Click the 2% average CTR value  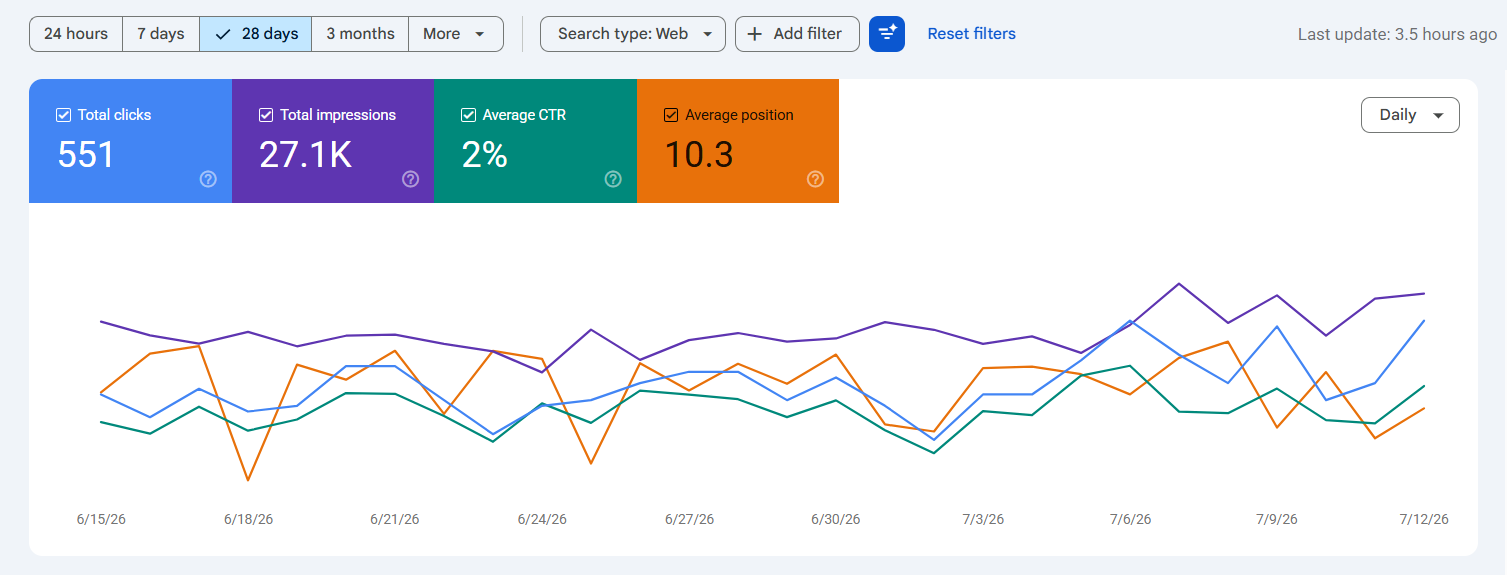[485, 155]
